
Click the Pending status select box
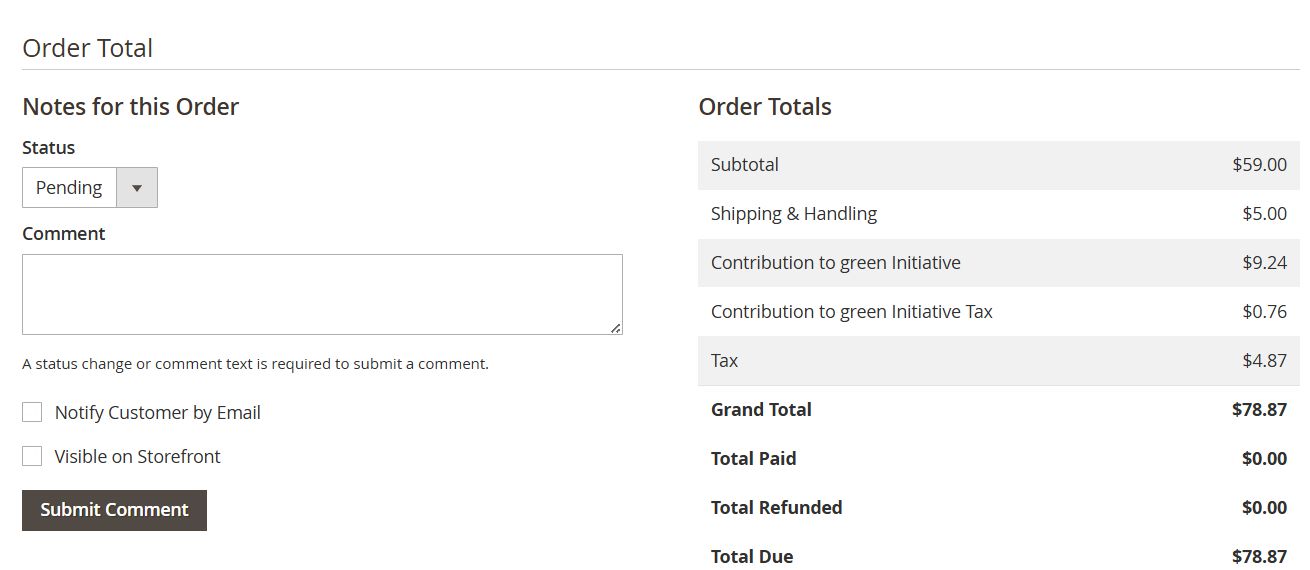pos(70,188)
